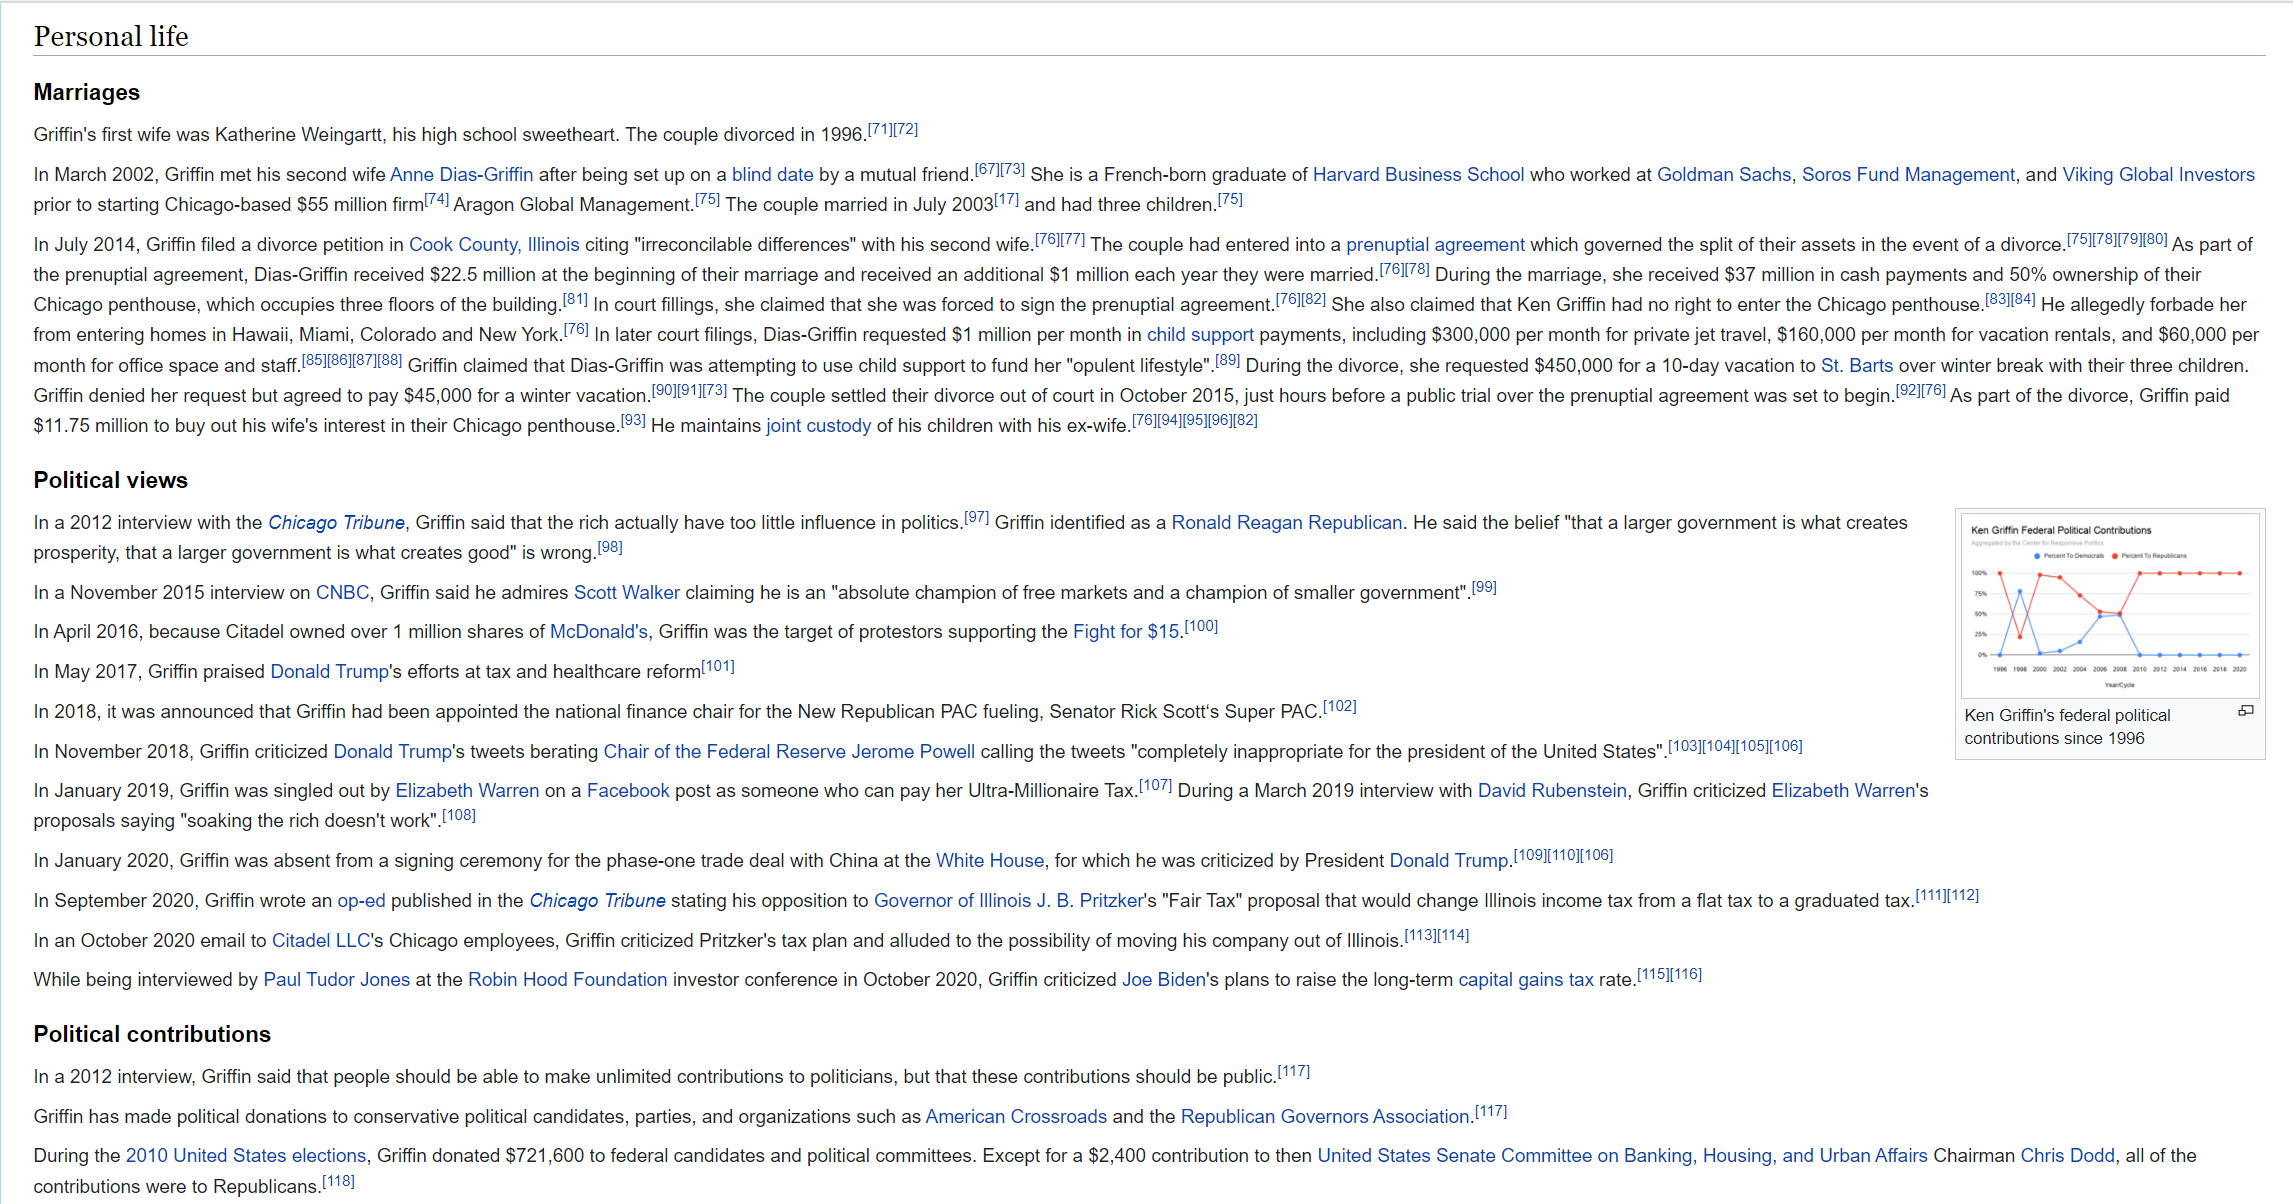This screenshot has width=2293, height=1204.
Task: Click the Marriages subsection heading
Action: 87,92
